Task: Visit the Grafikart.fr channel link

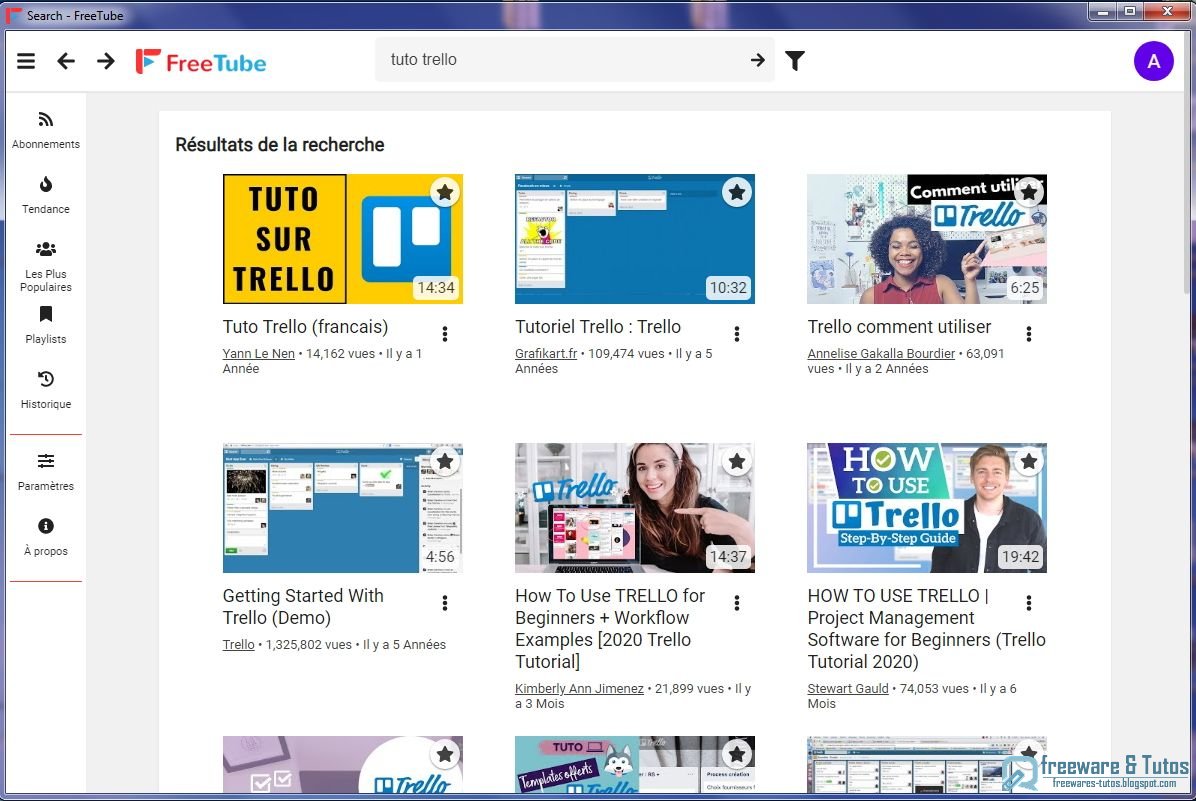Action: click(545, 352)
